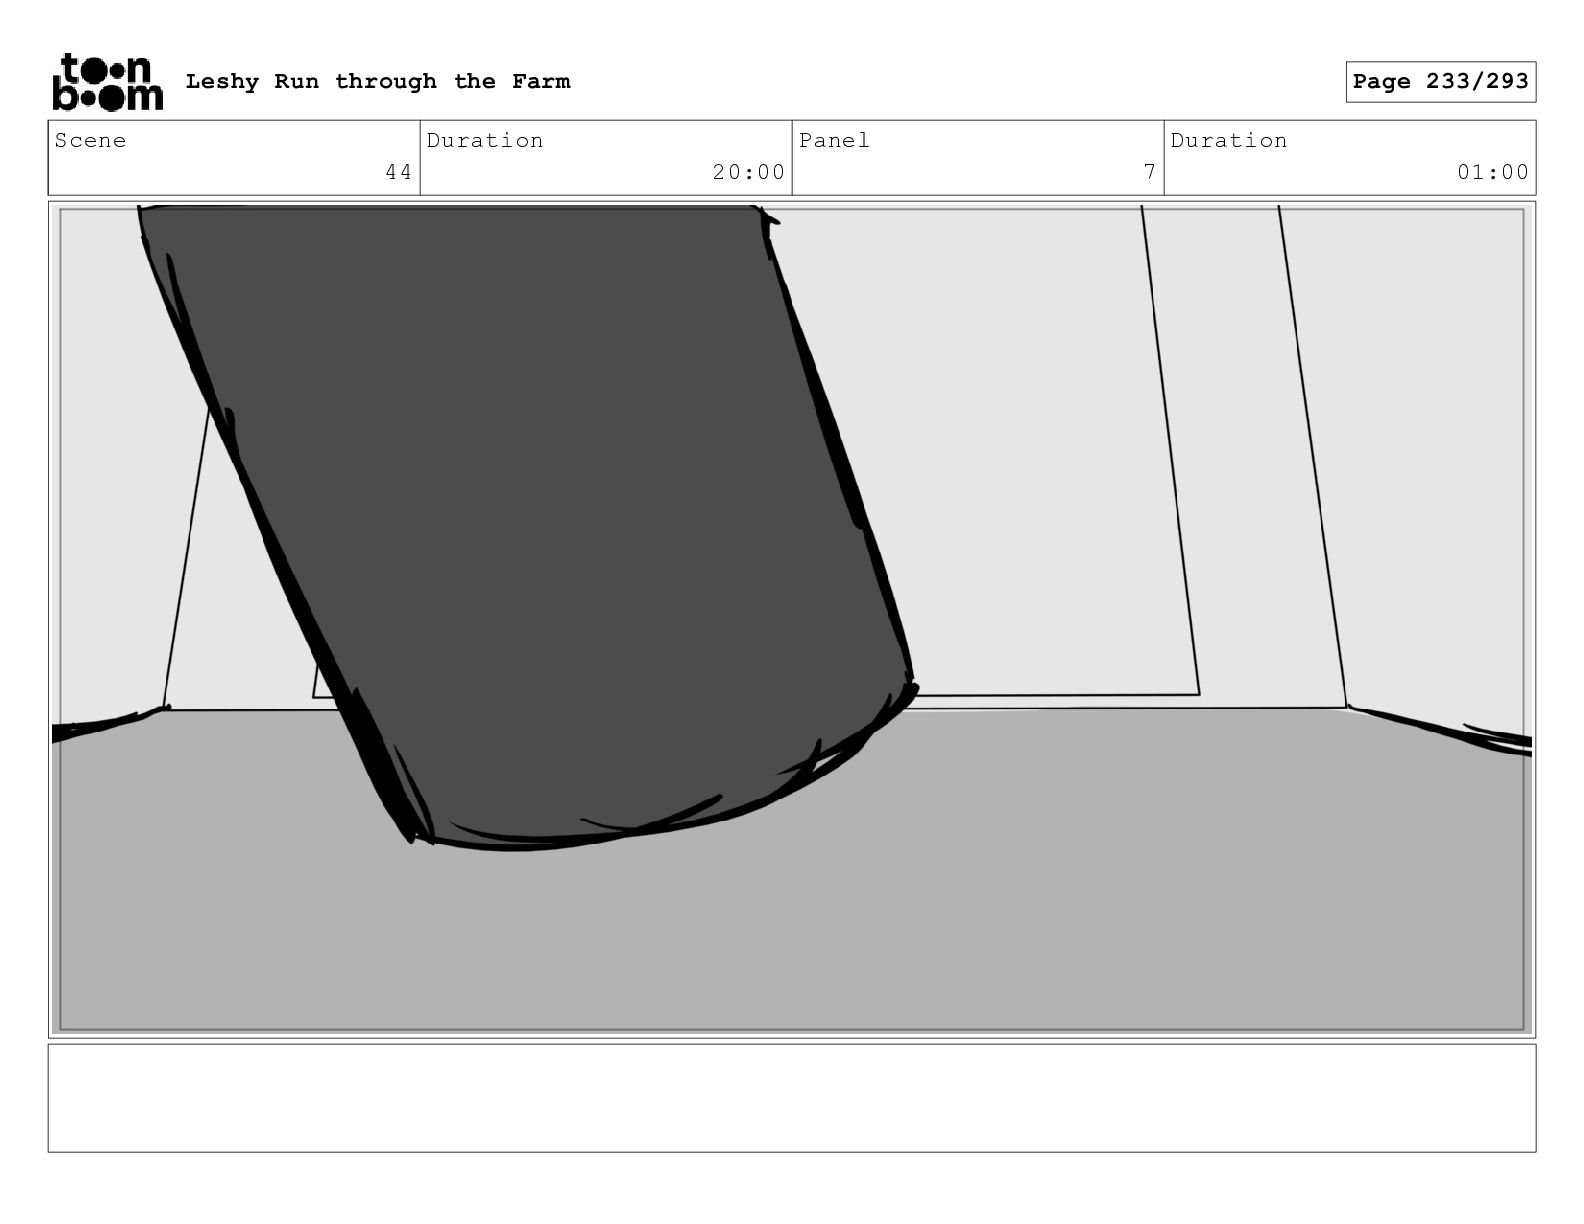Select the title 'Leshy Run through the Farm'
The image size is (1584, 1224).
click(x=378, y=81)
